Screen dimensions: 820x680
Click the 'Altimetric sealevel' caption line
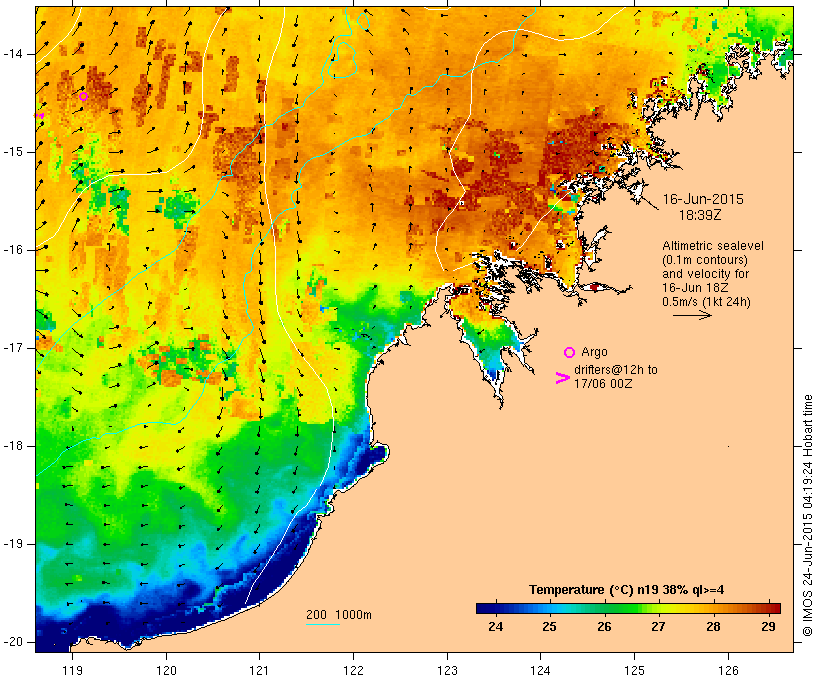[713, 246]
